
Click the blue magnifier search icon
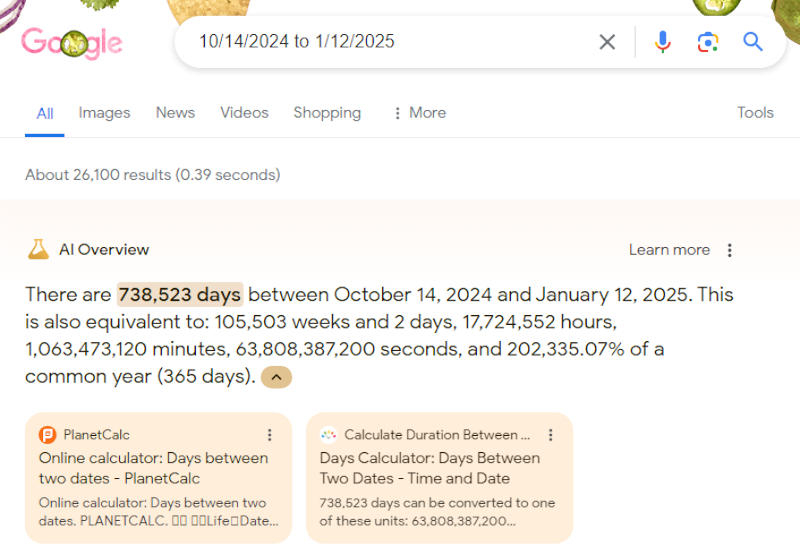pyautogui.click(x=753, y=42)
